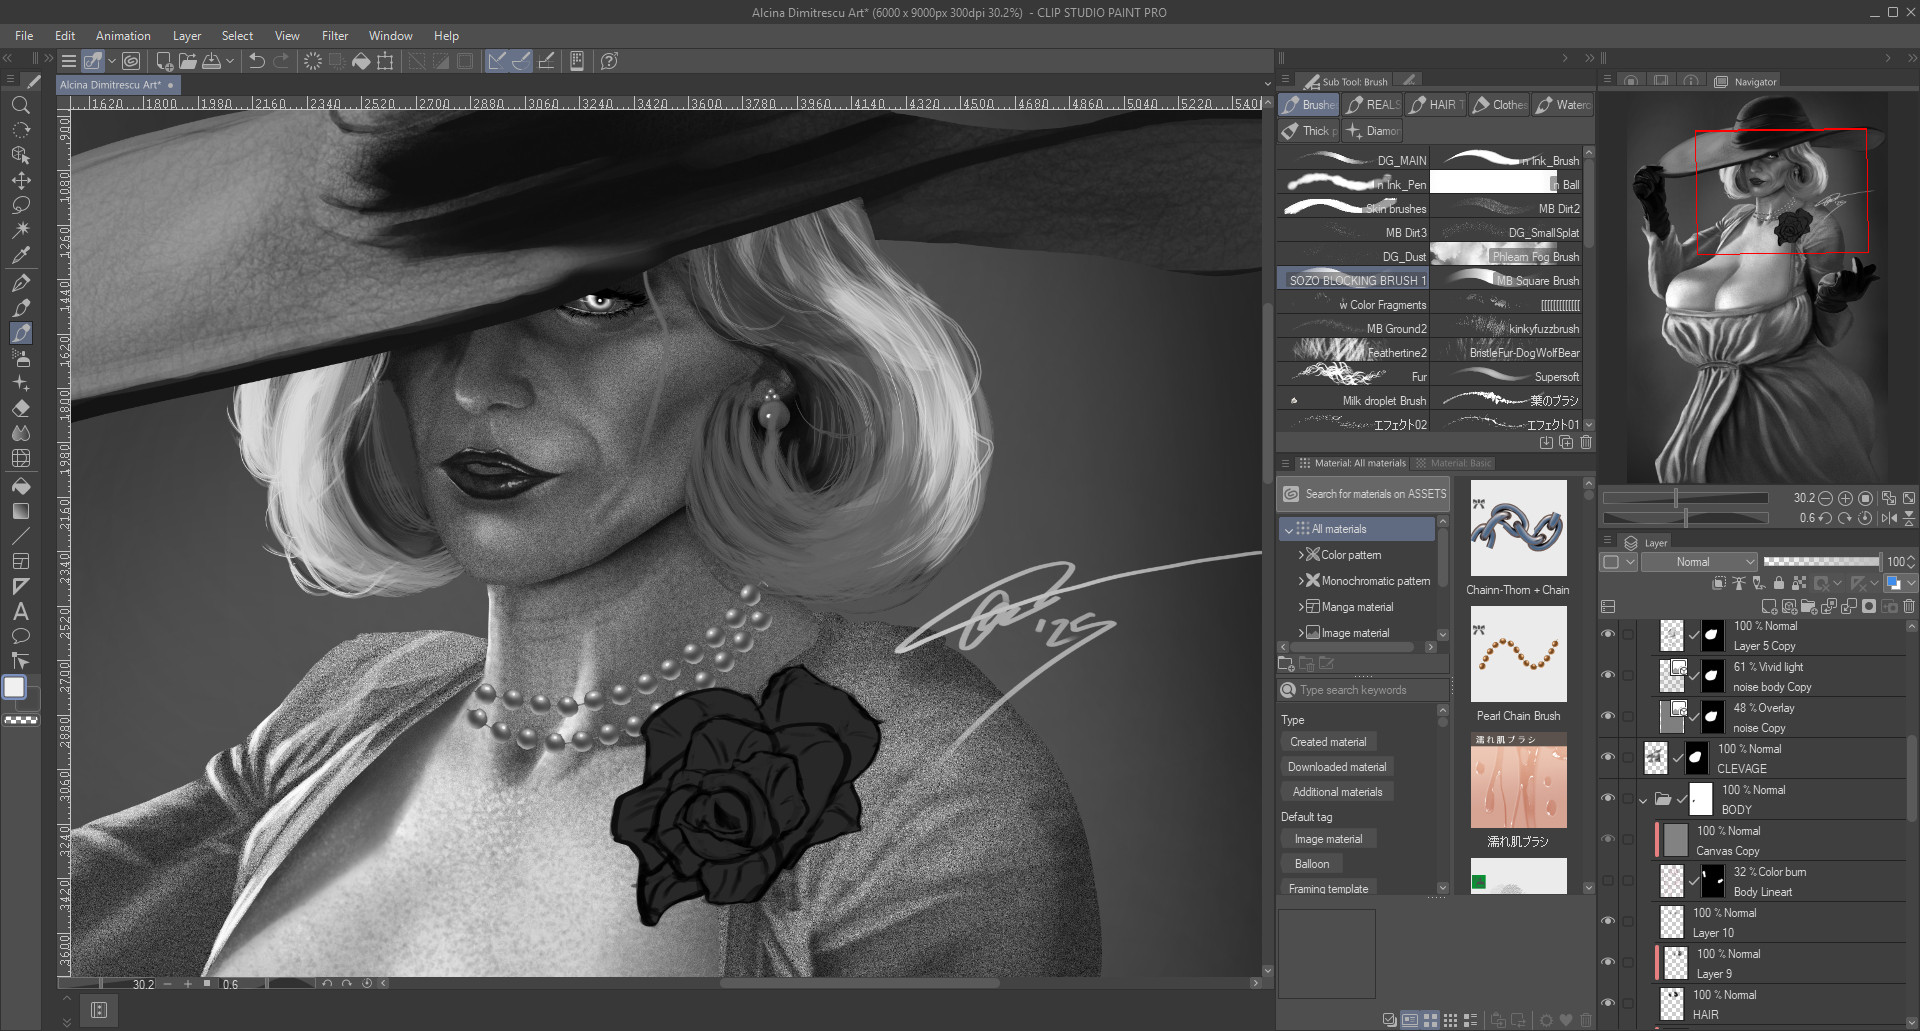The image size is (1920, 1031).
Task: Click the Navigator zoom slider
Action: click(x=1685, y=498)
